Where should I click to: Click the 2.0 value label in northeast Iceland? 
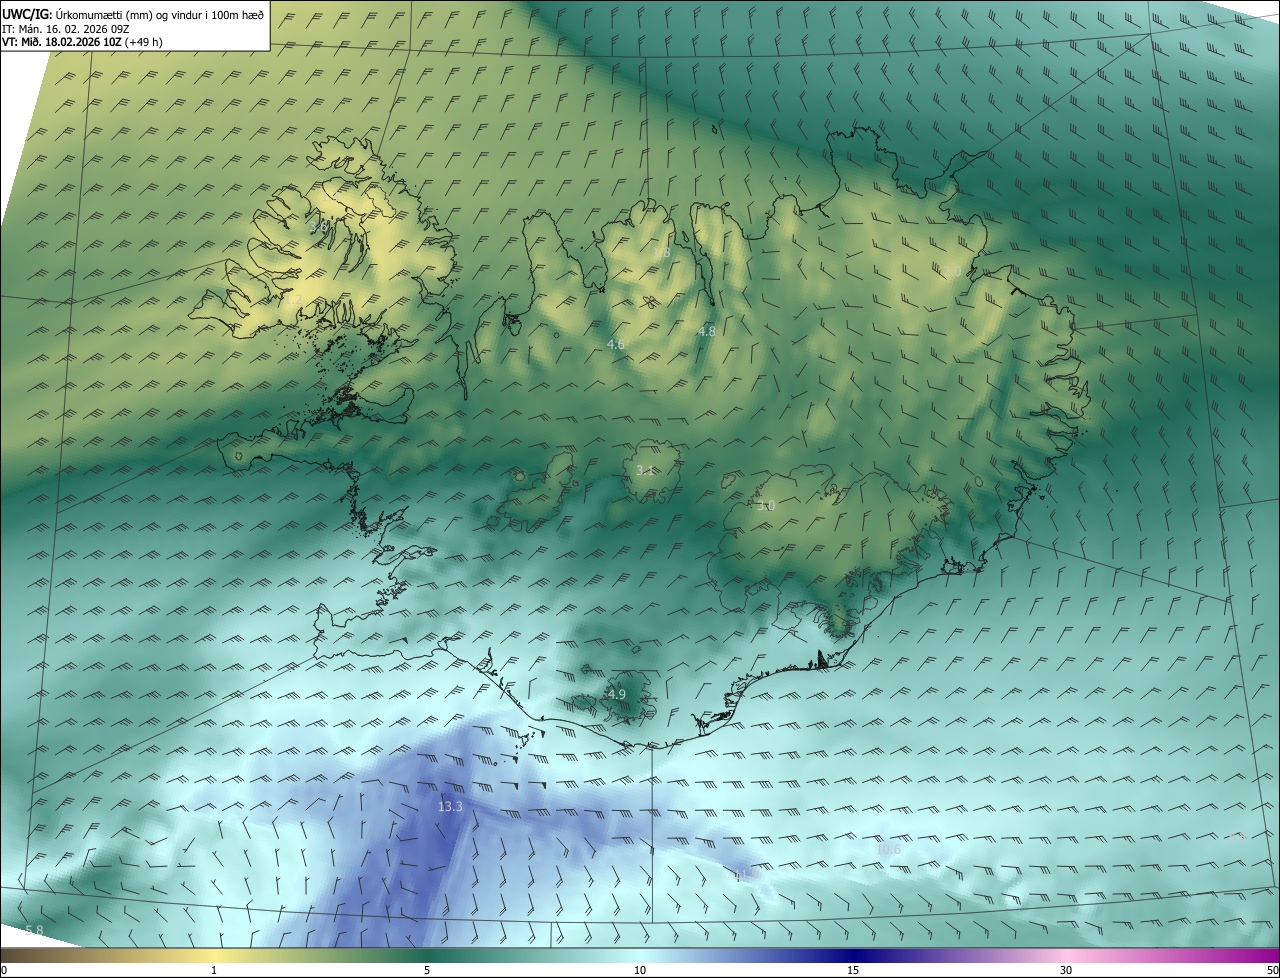pyautogui.click(x=951, y=272)
